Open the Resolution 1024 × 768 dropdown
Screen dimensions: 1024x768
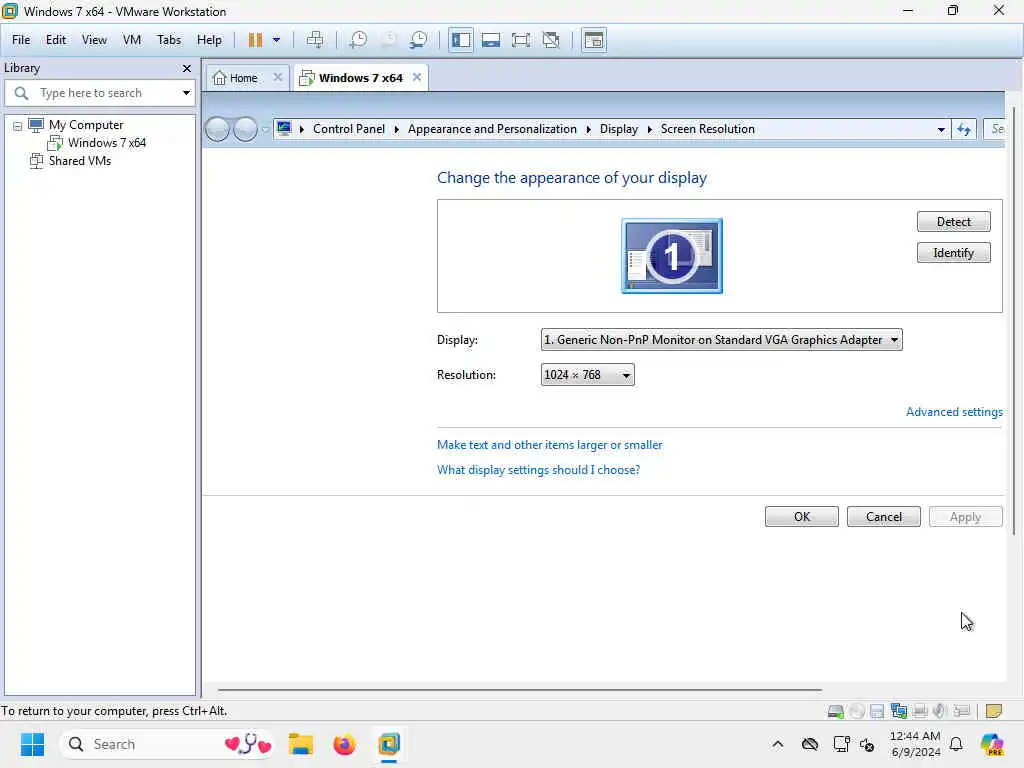tap(587, 375)
